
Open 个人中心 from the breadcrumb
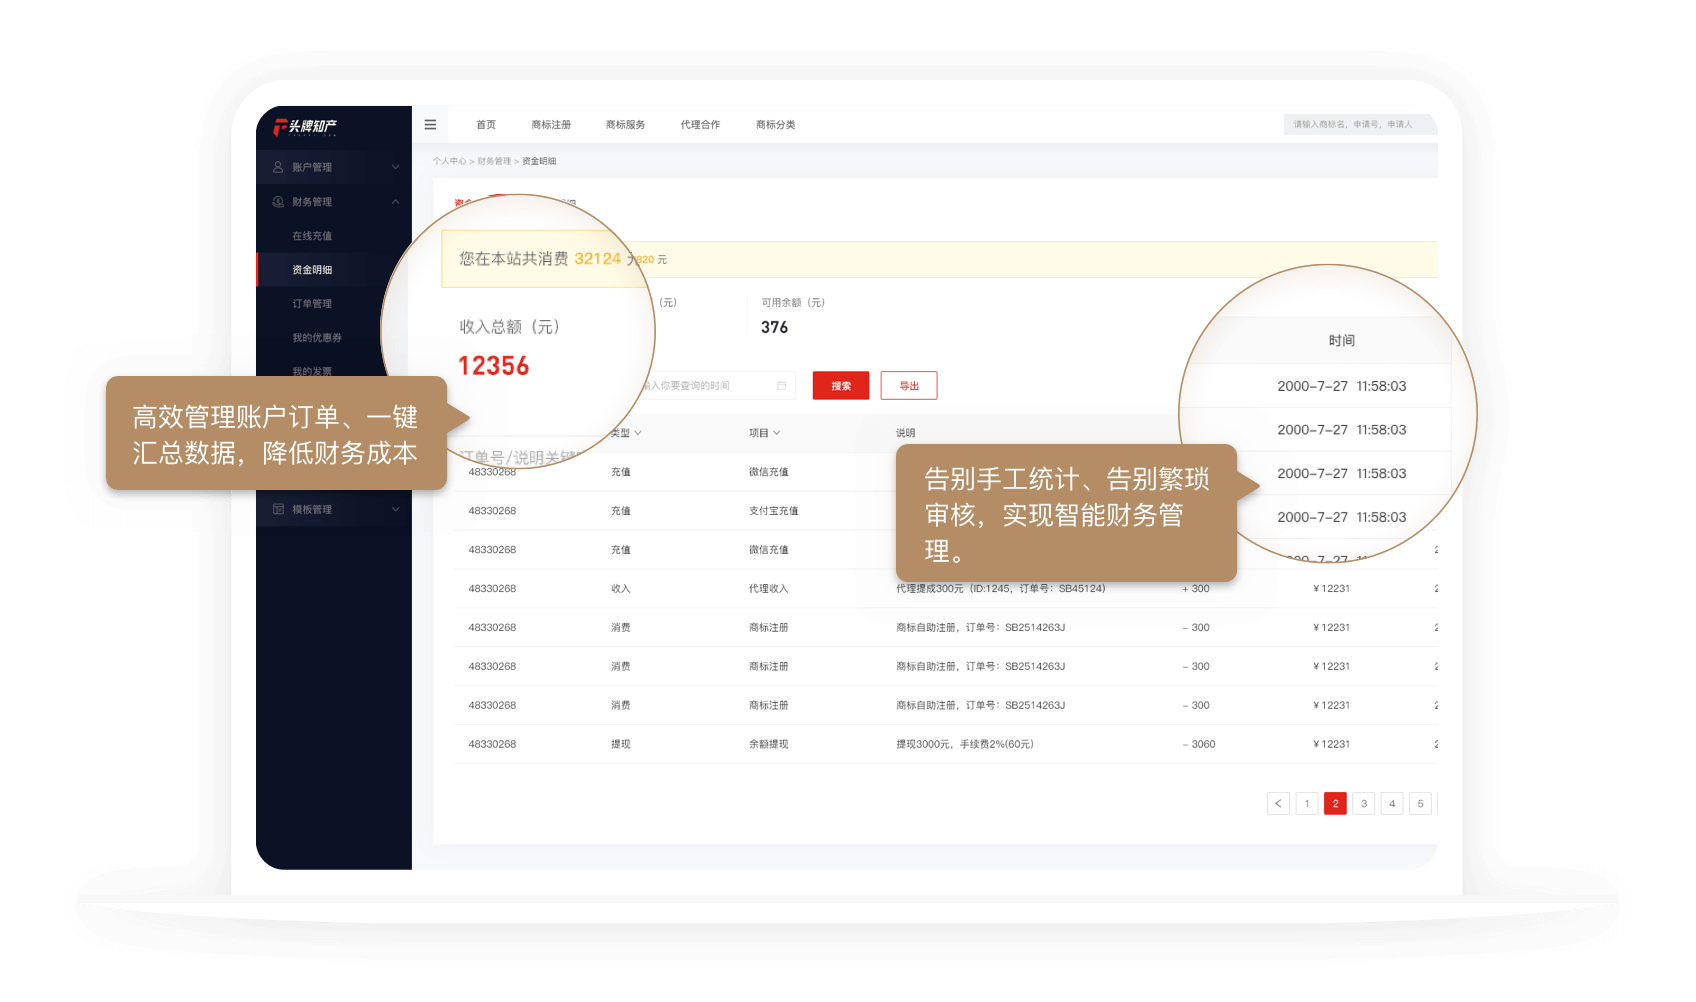450,161
